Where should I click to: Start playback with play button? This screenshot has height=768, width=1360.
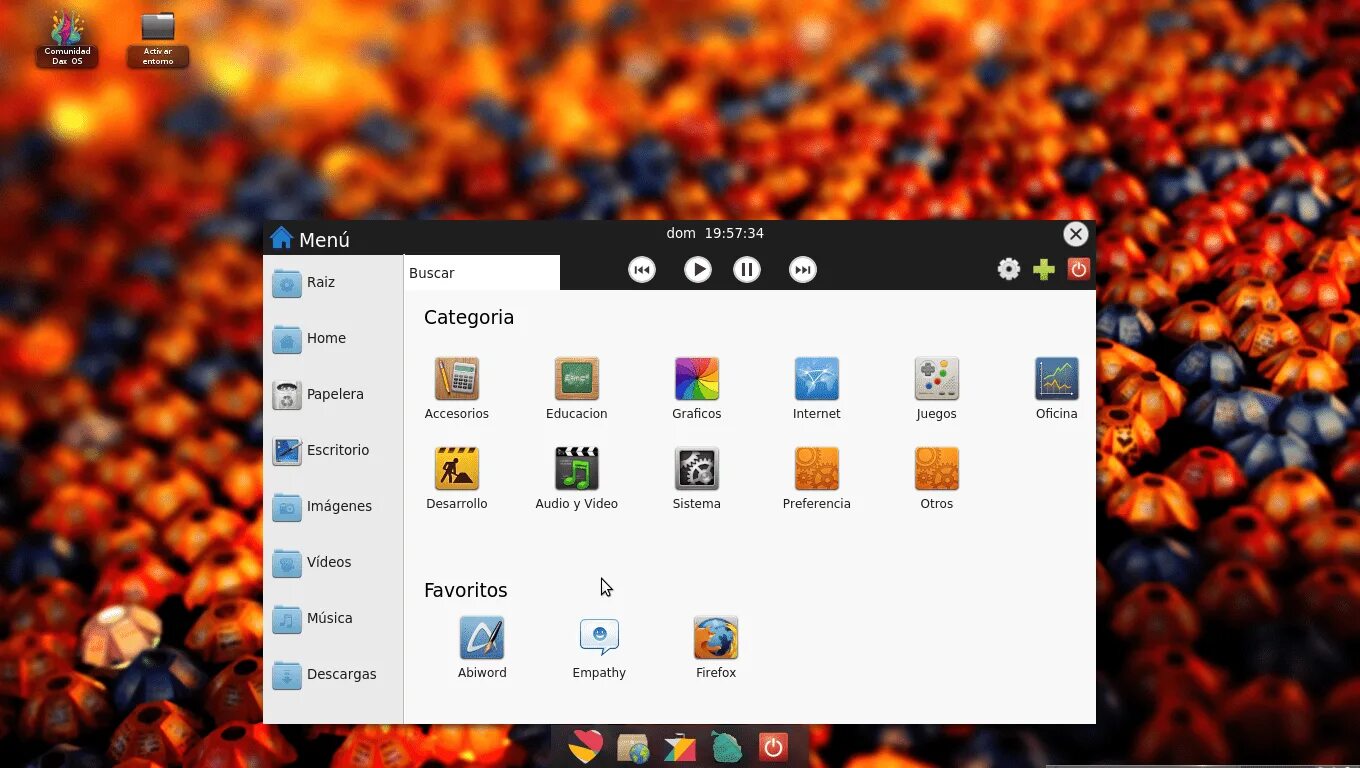(x=697, y=270)
